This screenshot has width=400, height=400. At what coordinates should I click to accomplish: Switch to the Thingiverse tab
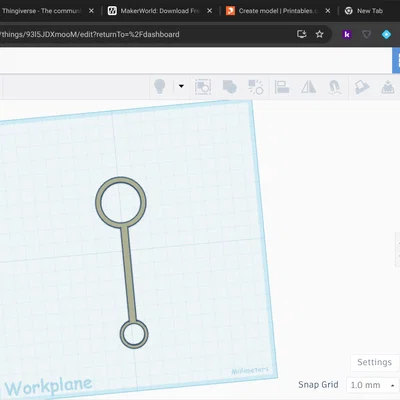[42, 11]
